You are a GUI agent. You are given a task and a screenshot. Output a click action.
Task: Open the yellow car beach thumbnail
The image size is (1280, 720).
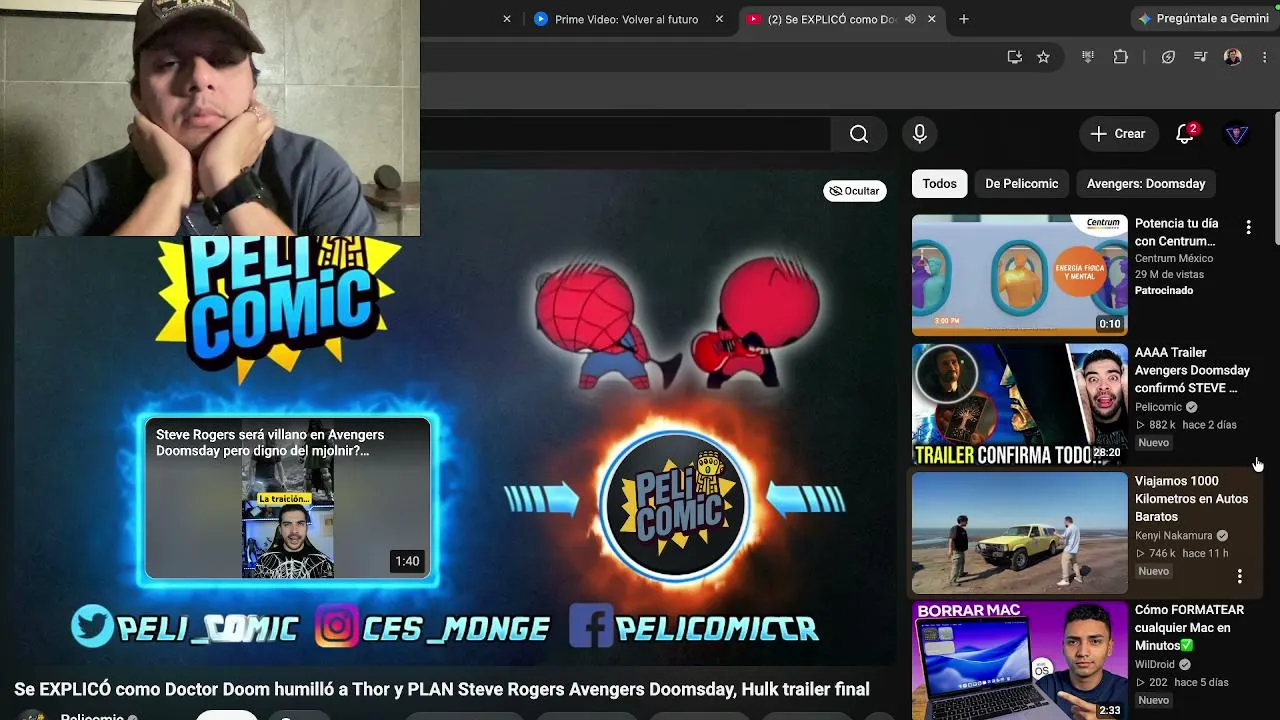(x=1019, y=533)
